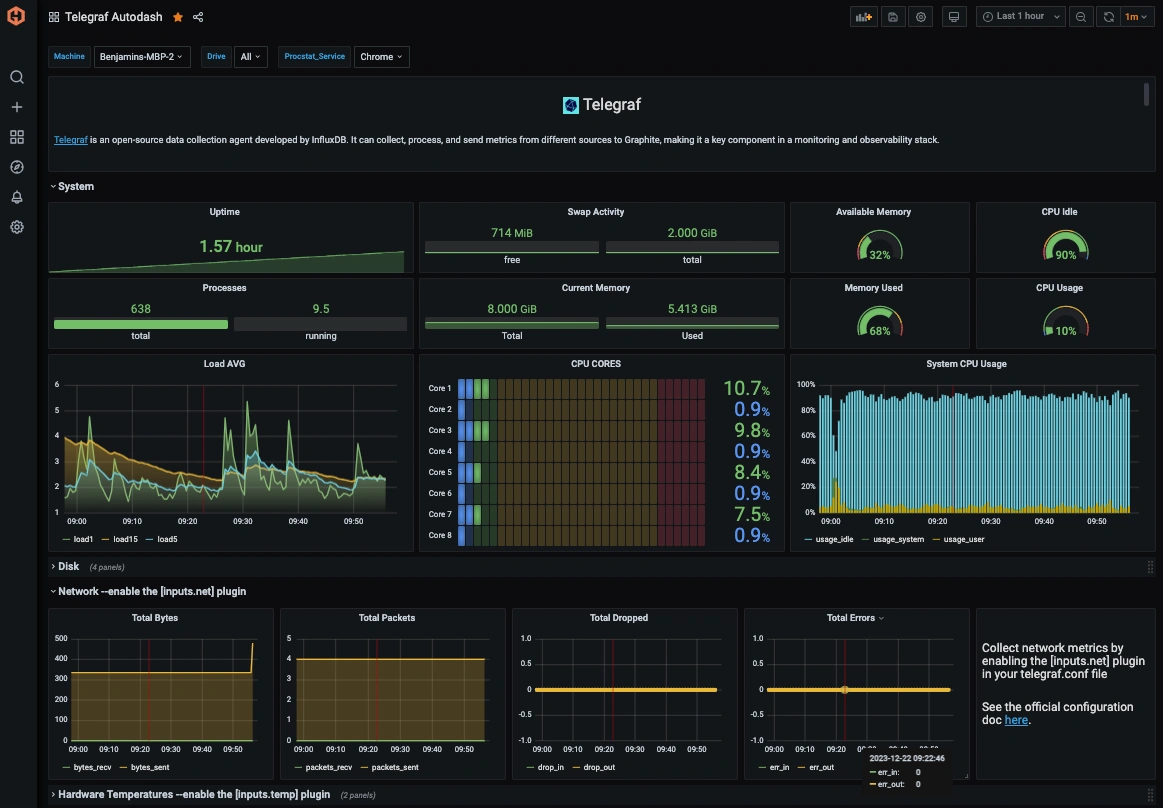
Task: Click the Create plus icon in the sidebar
Action: point(16,107)
